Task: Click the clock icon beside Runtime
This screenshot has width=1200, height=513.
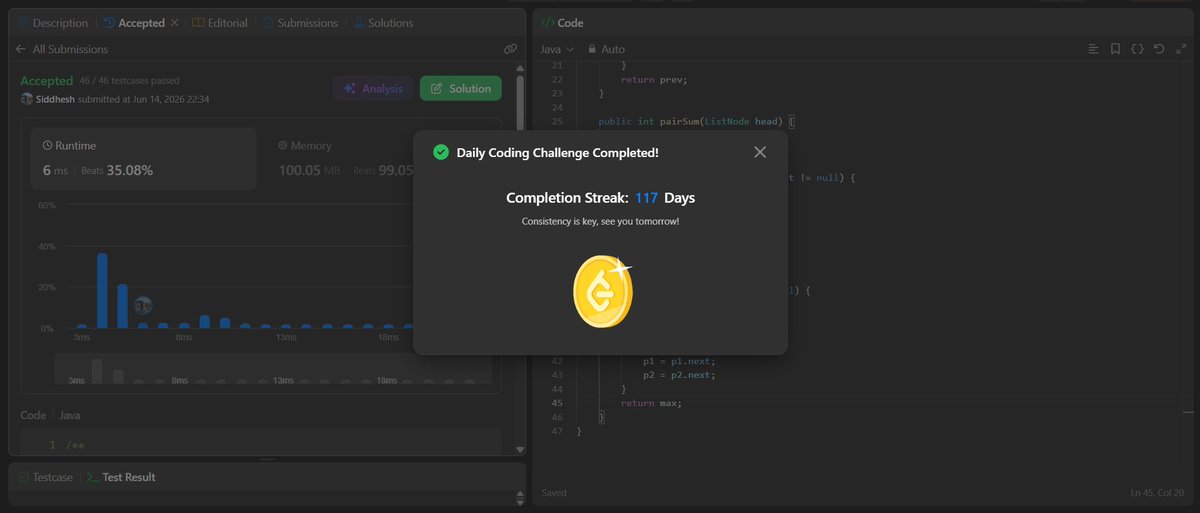Action: (47, 145)
